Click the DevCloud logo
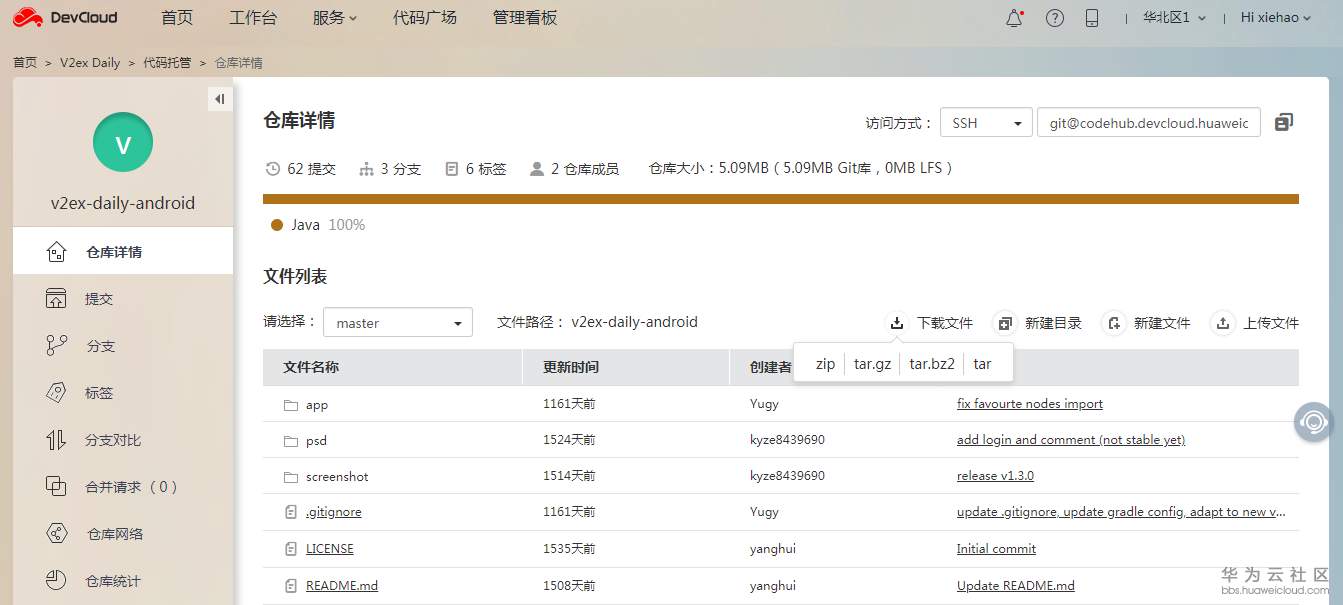 [64, 17]
